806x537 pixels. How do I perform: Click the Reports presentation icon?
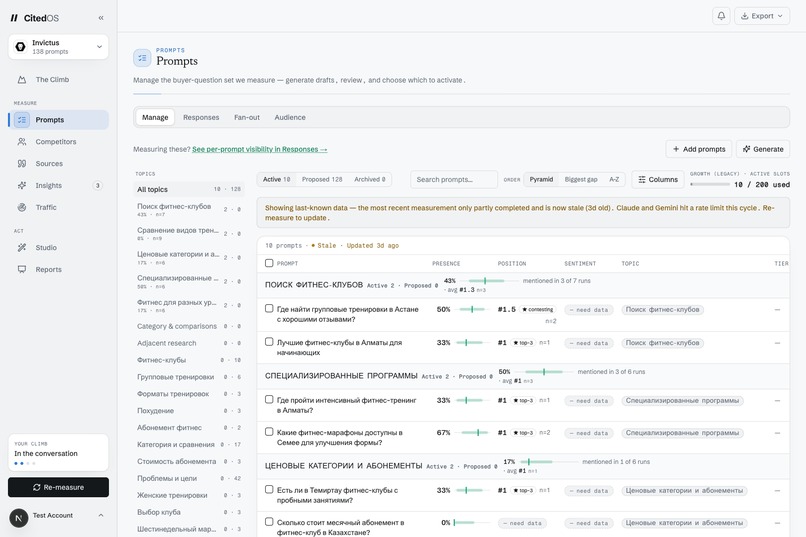point(22,269)
